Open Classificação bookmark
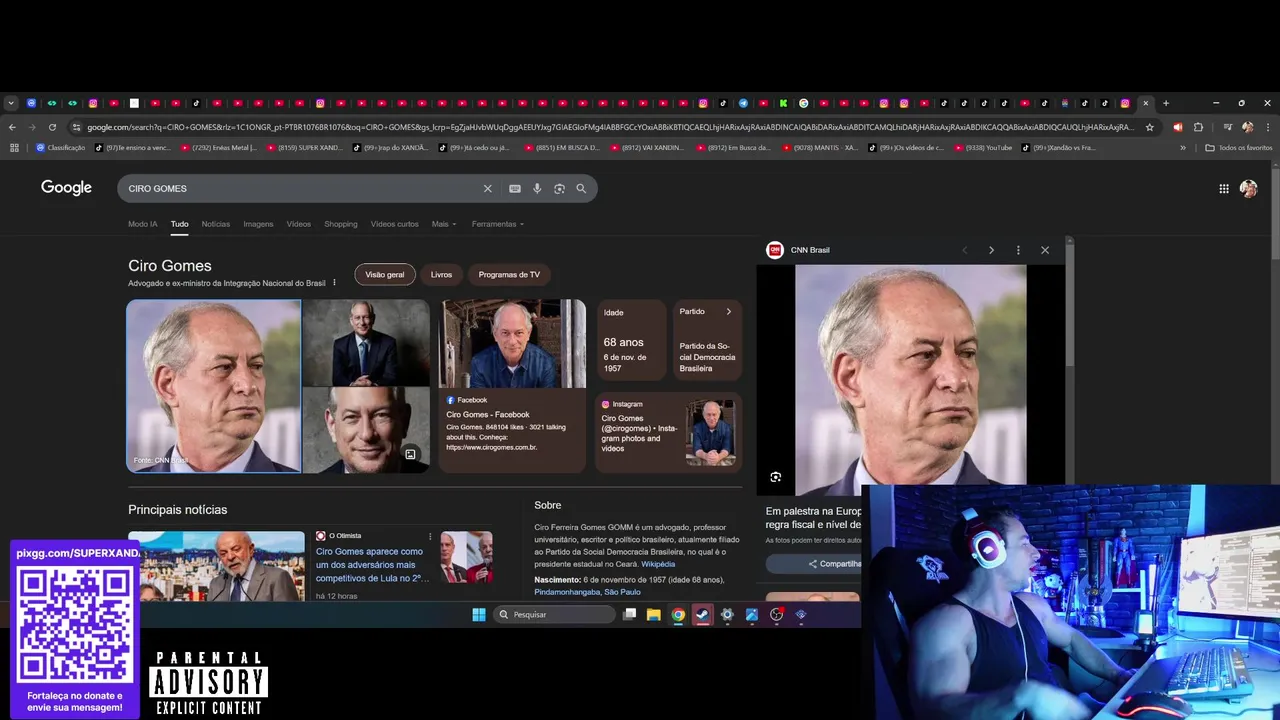 (61, 148)
